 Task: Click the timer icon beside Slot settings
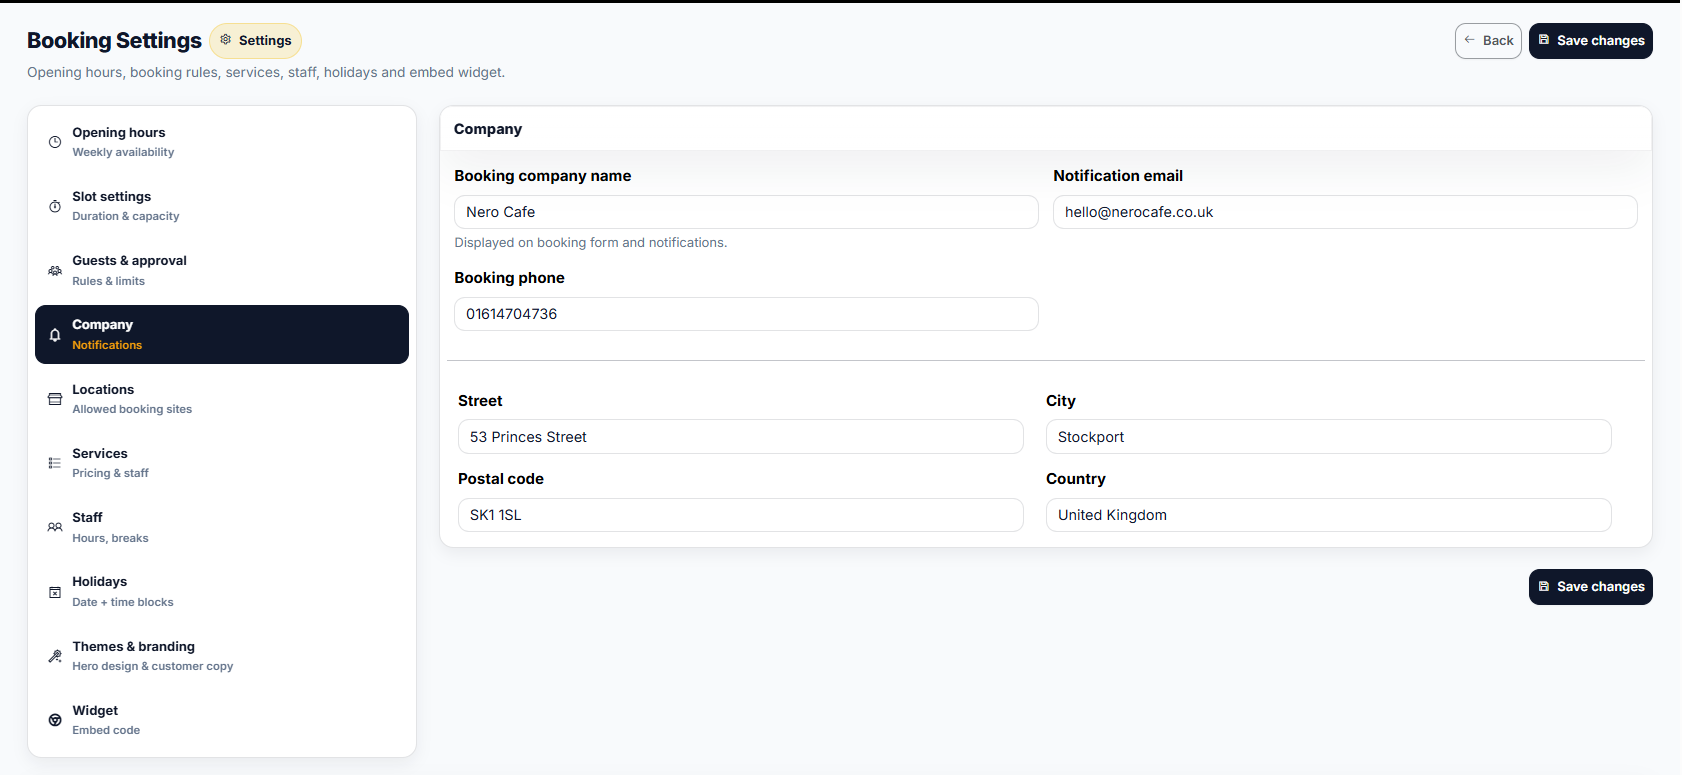(x=55, y=206)
